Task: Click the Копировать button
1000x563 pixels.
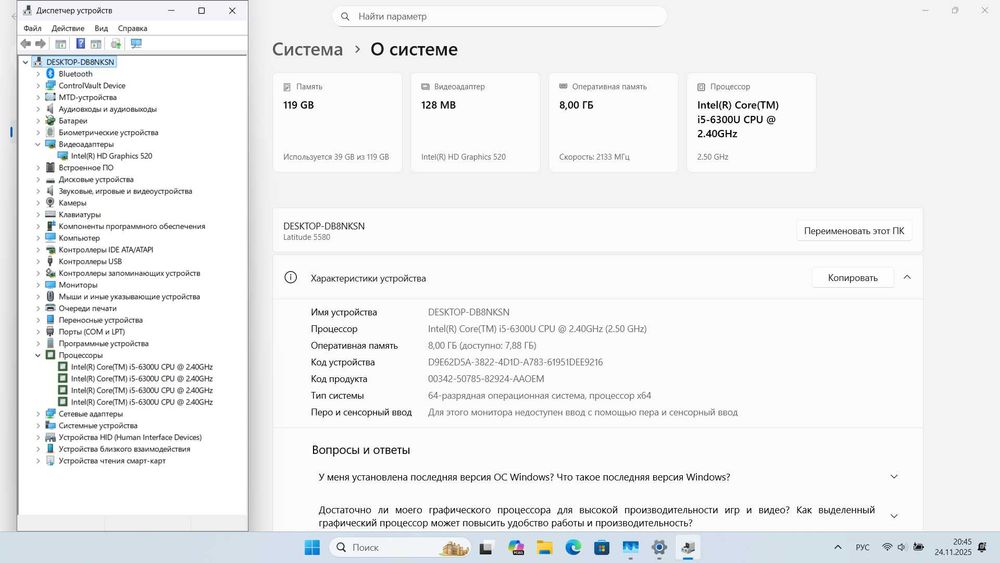Action: [853, 277]
